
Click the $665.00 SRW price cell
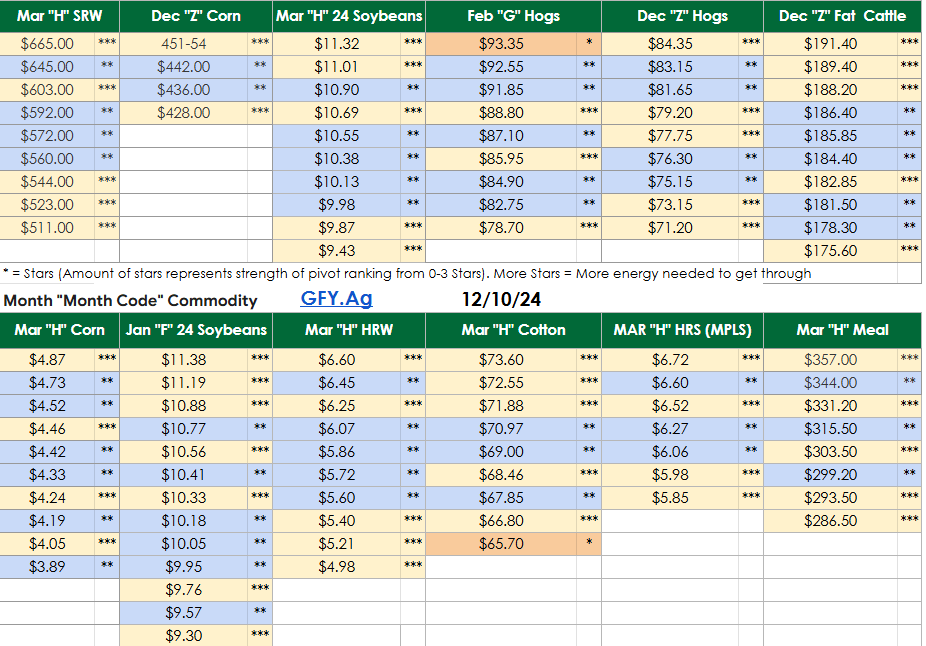tap(47, 44)
